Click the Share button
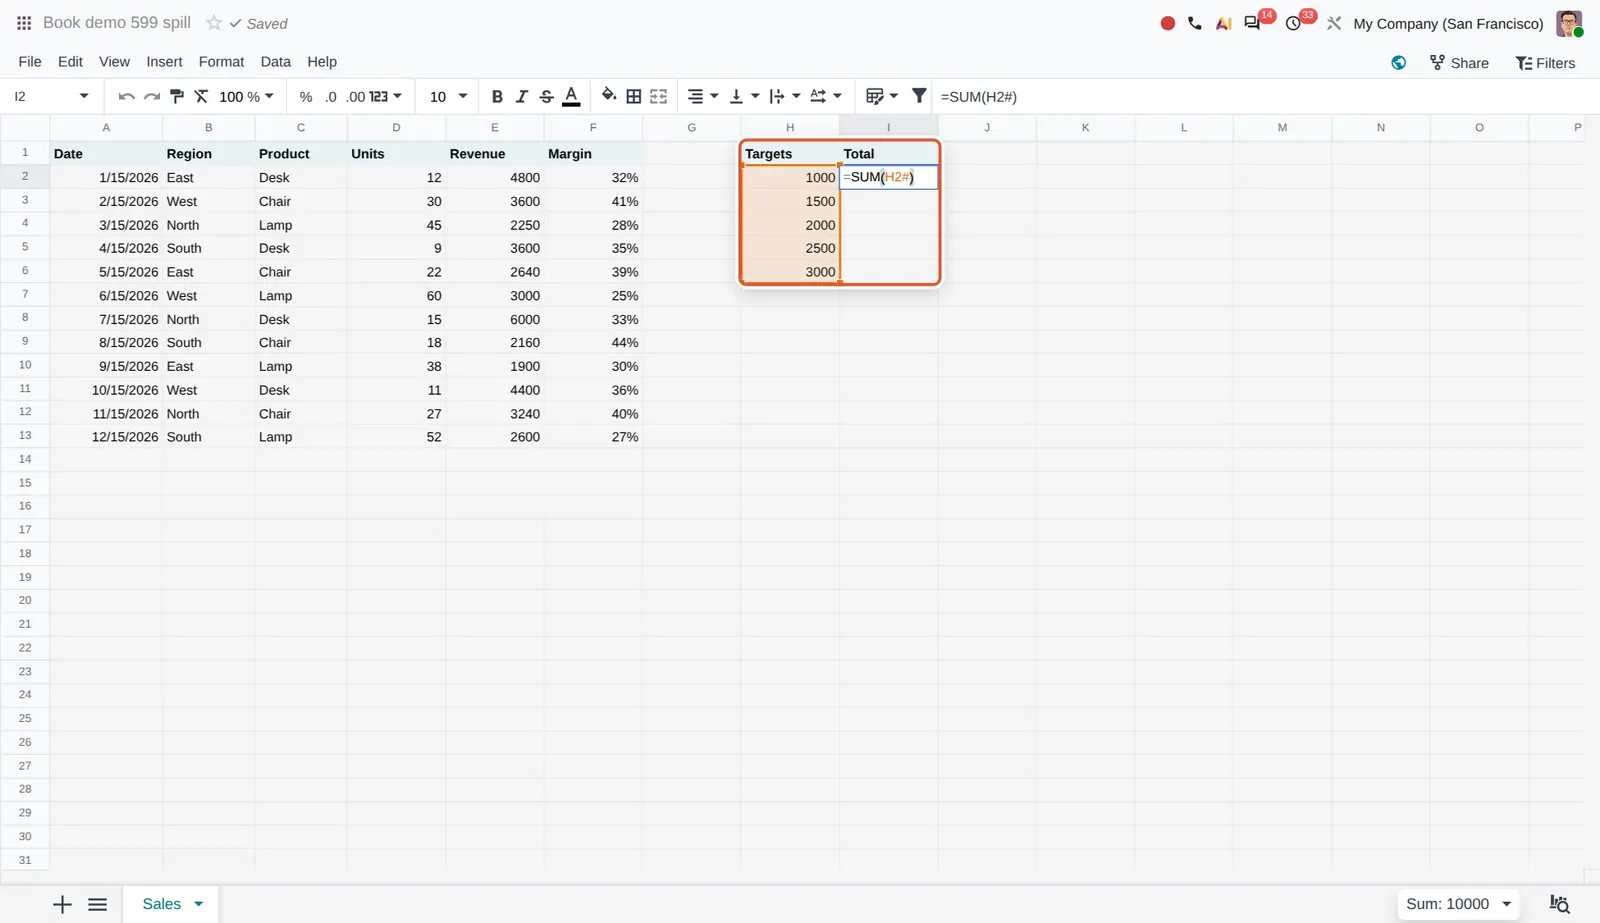Image resolution: width=1600 pixels, height=923 pixels. [1459, 63]
